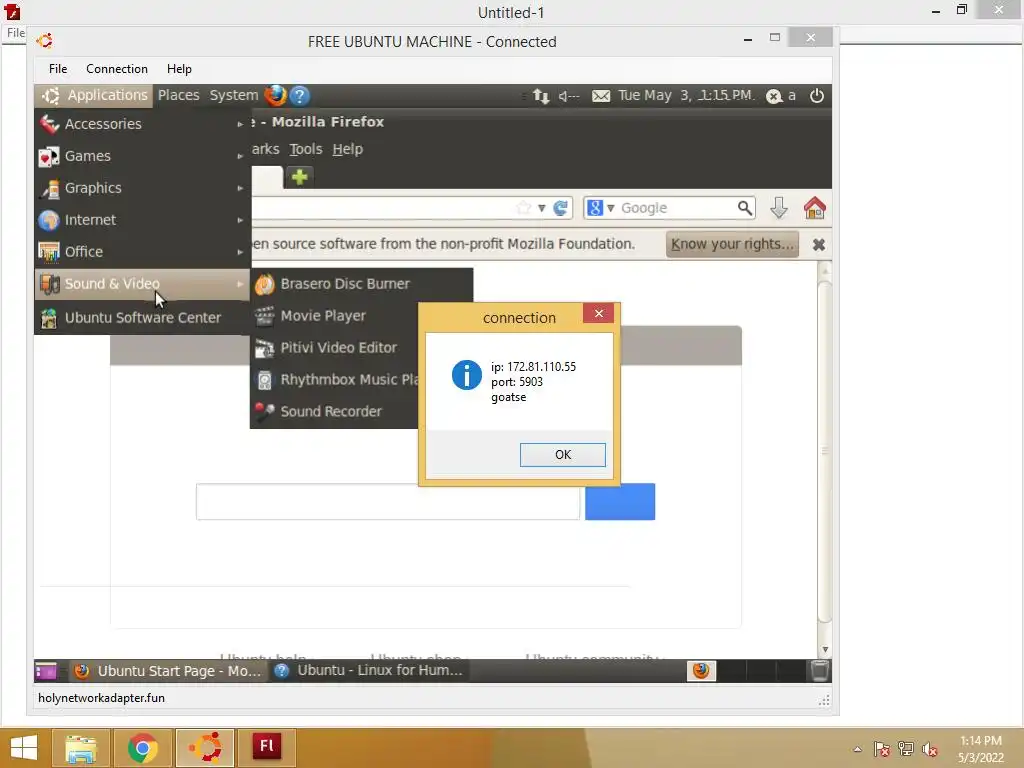Screen dimensions: 1024x768
Task: Show hidden system tray icons
Action: click(x=857, y=750)
